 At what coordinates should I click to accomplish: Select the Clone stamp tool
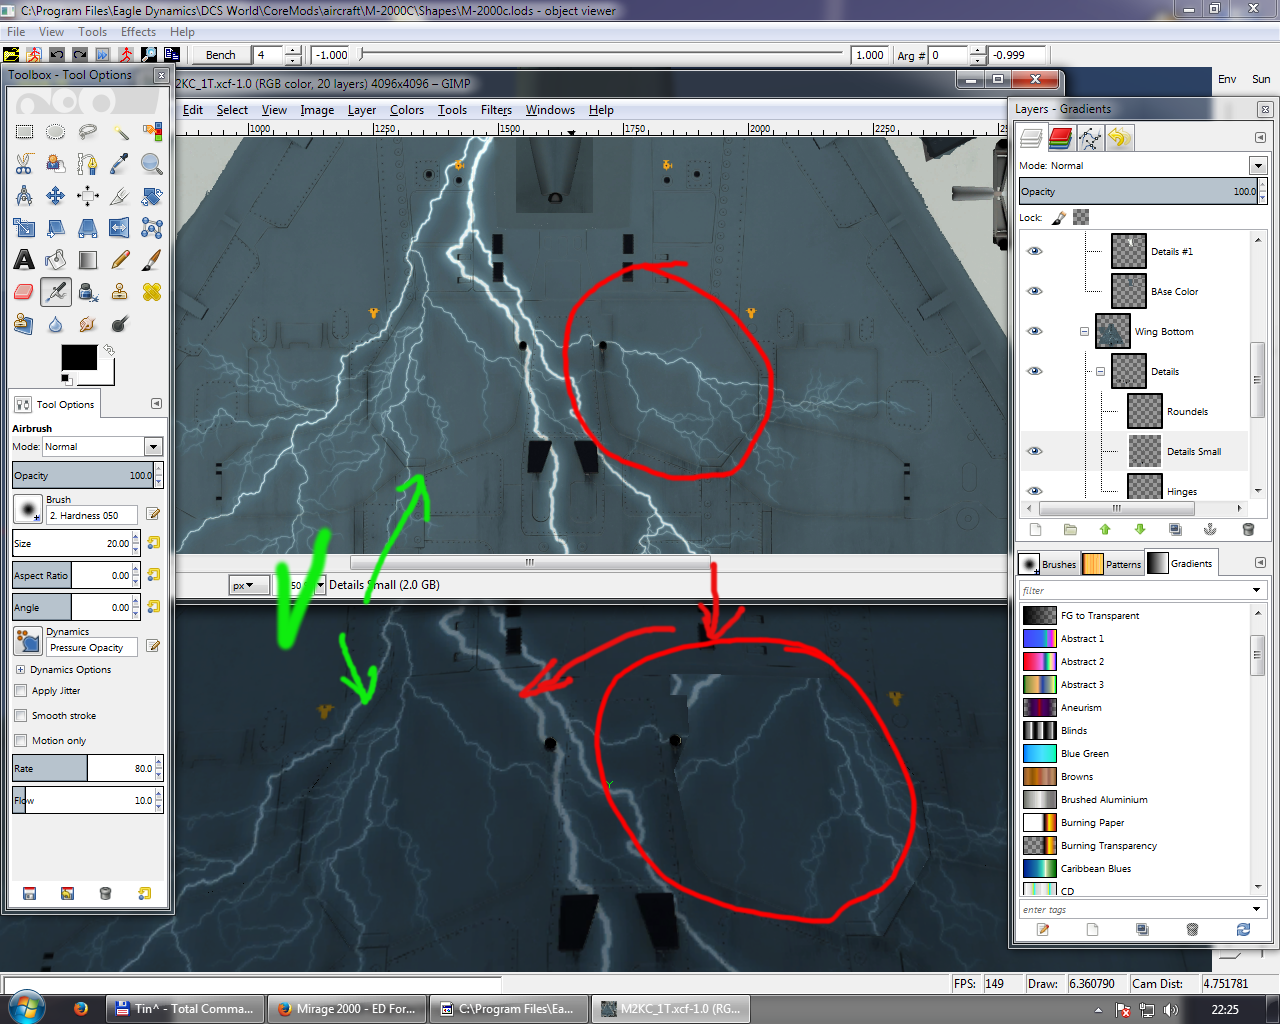[x=120, y=292]
